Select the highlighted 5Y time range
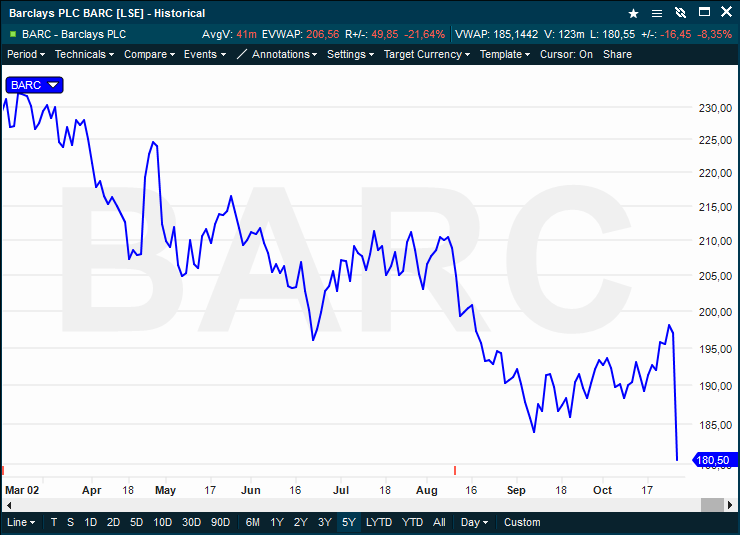740x535 pixels. (349, 522)
